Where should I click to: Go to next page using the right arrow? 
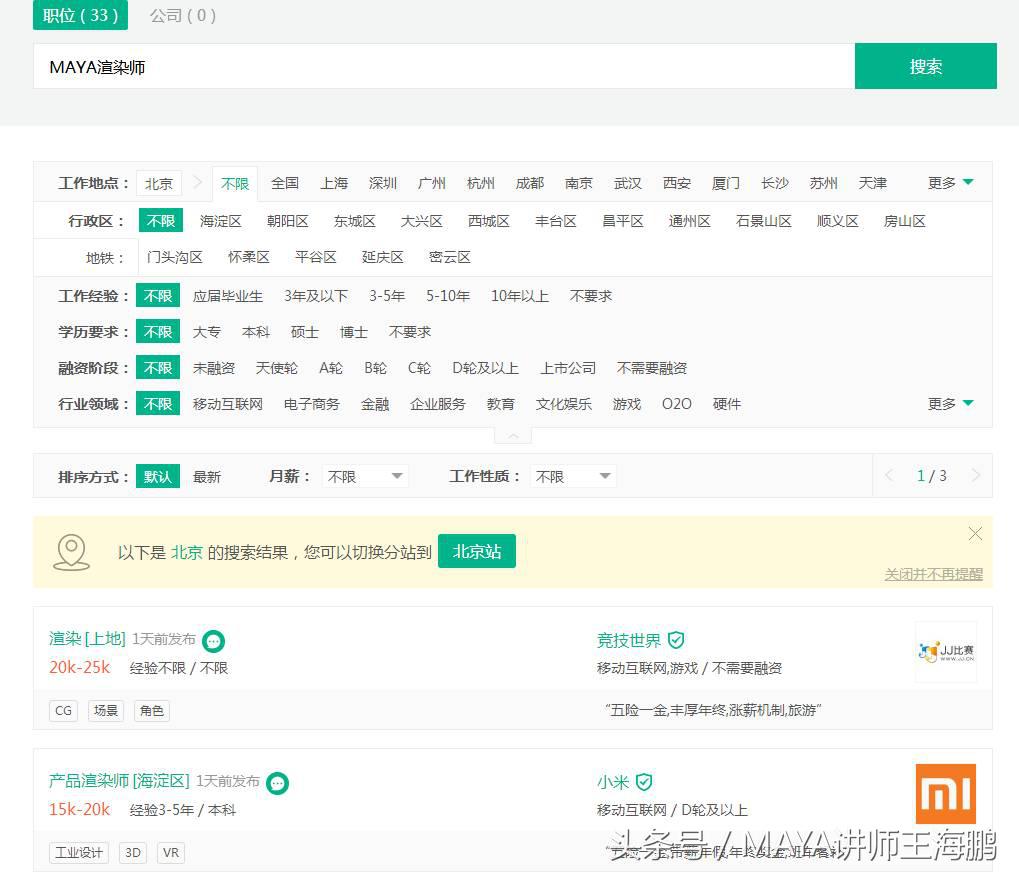[975, 476]
